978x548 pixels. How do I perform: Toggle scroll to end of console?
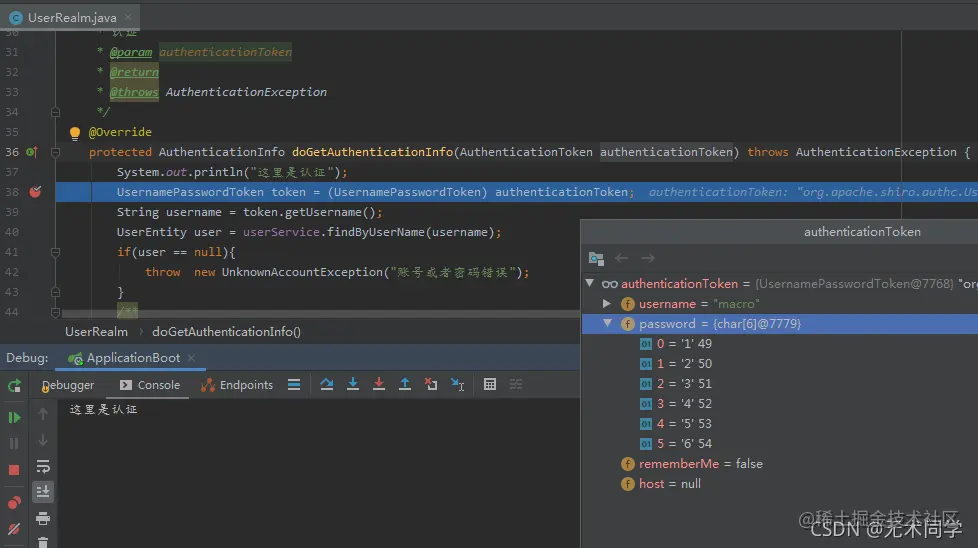(42, 492)
